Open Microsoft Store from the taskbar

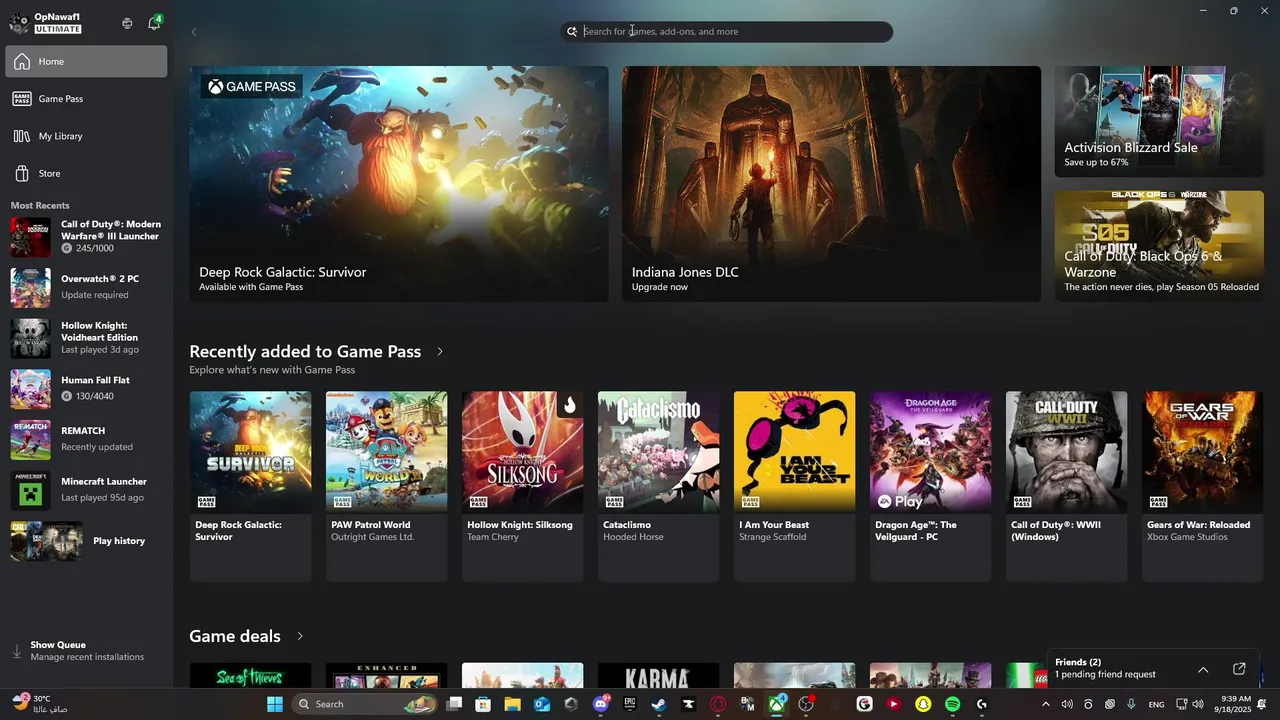click(x=483, y=704)
